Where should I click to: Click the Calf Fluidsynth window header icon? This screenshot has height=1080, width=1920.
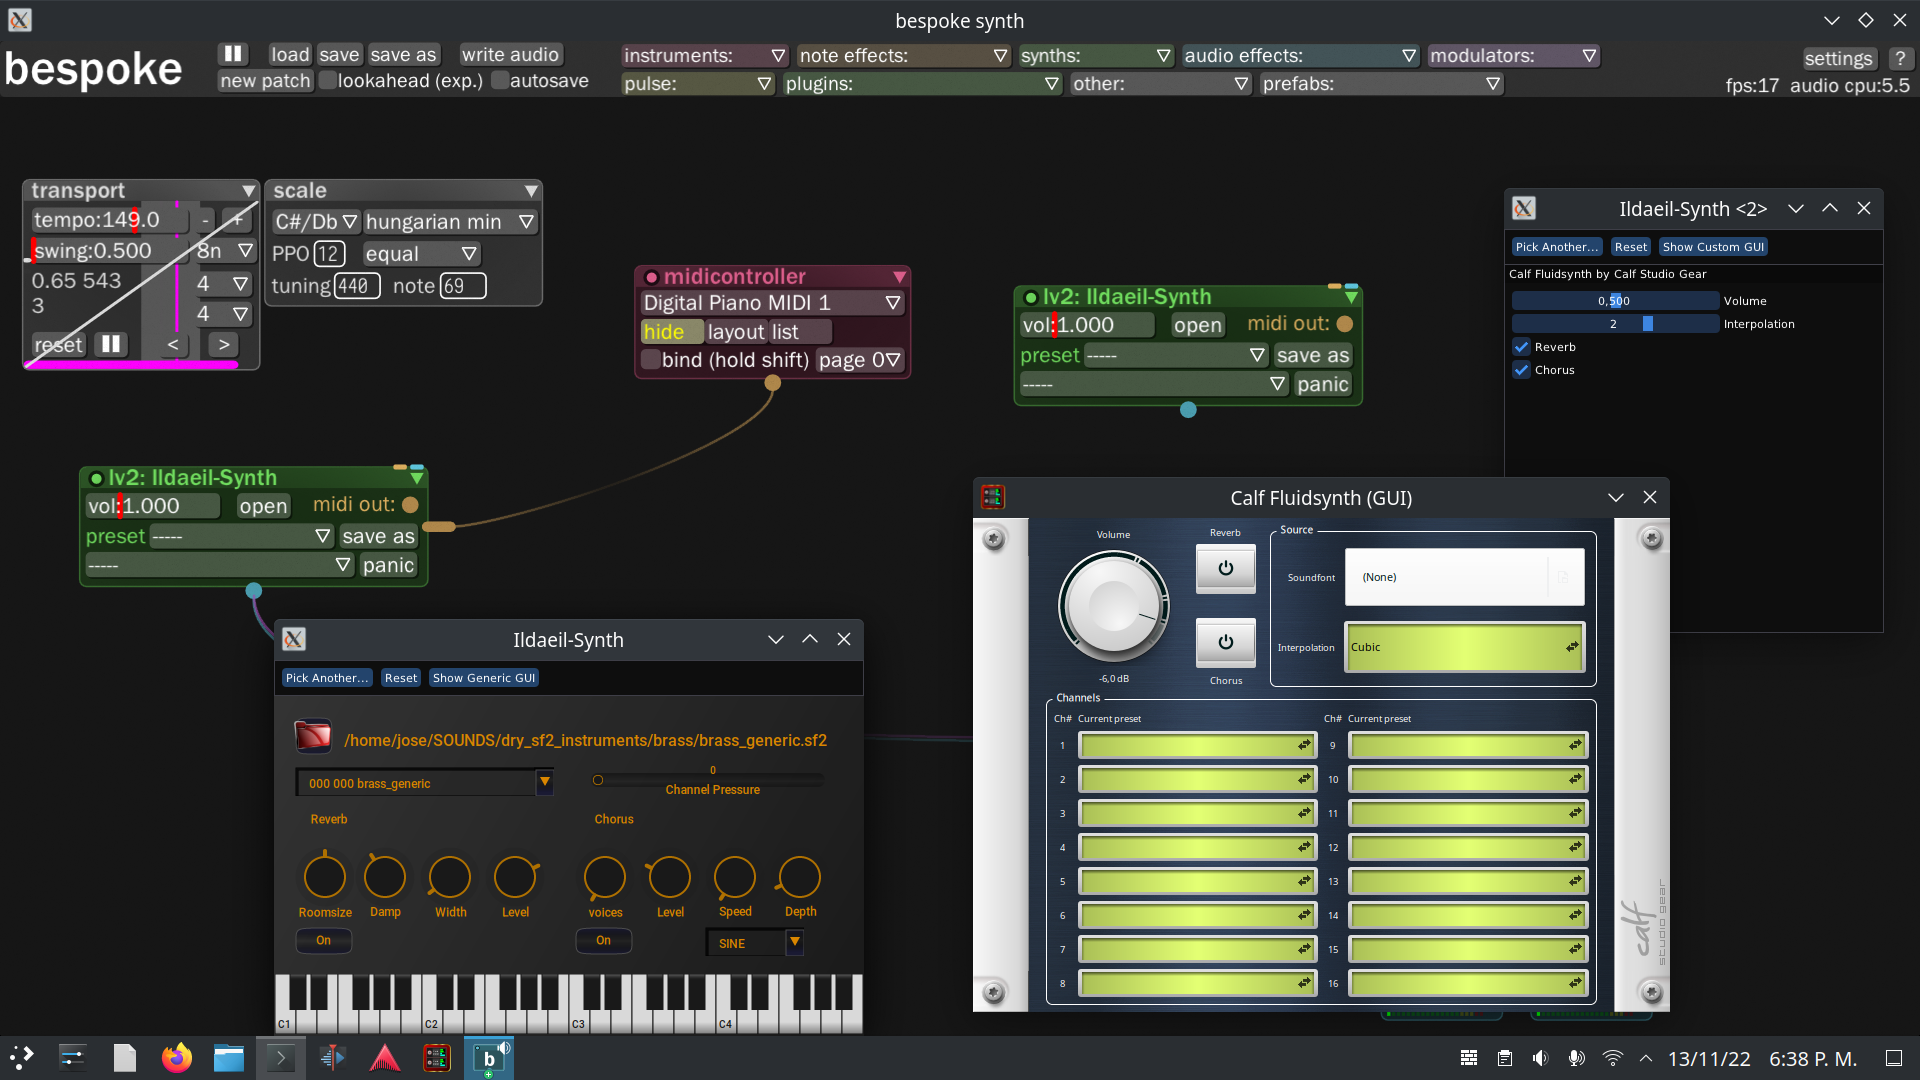tap(993, 497)
